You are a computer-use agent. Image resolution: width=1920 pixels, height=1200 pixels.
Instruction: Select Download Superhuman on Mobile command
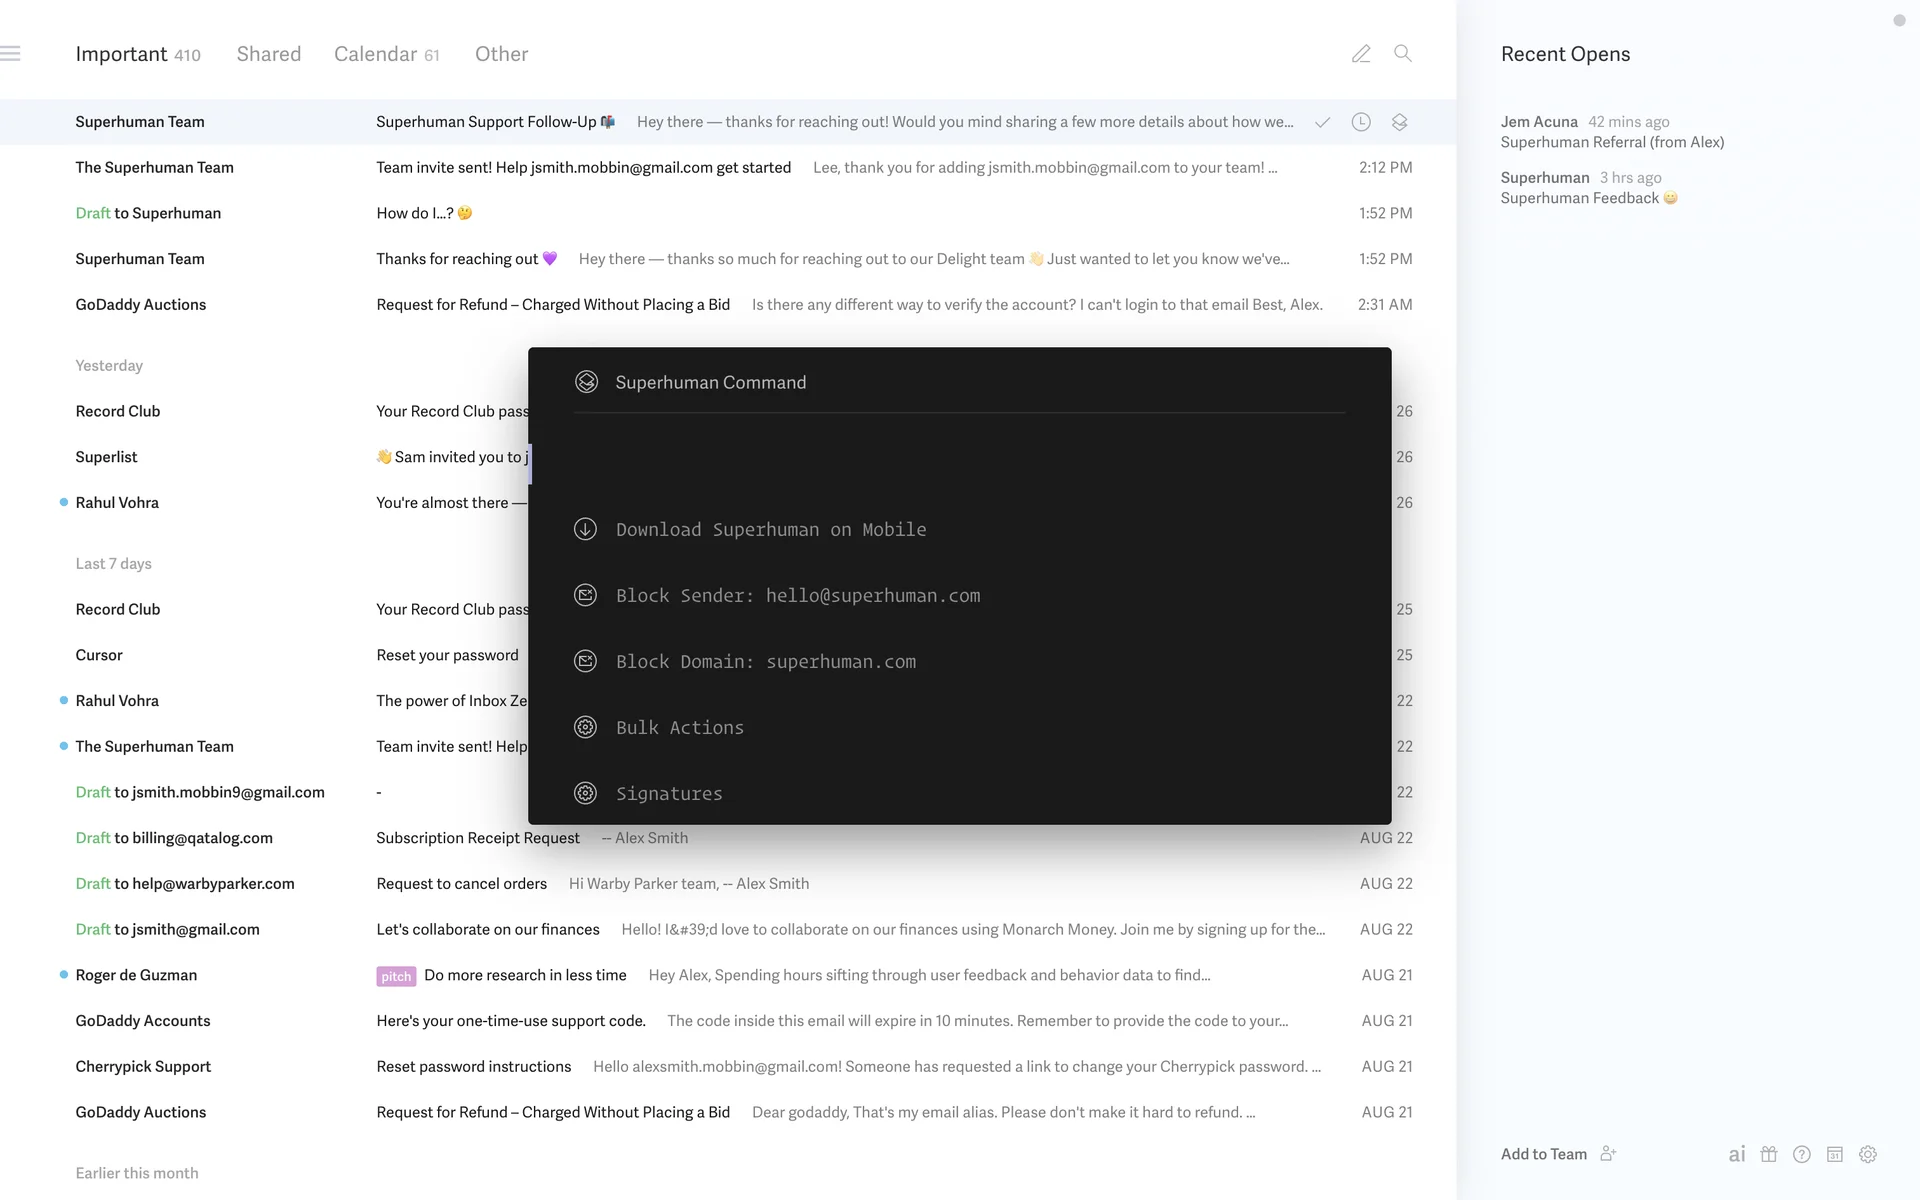(770, 530)
